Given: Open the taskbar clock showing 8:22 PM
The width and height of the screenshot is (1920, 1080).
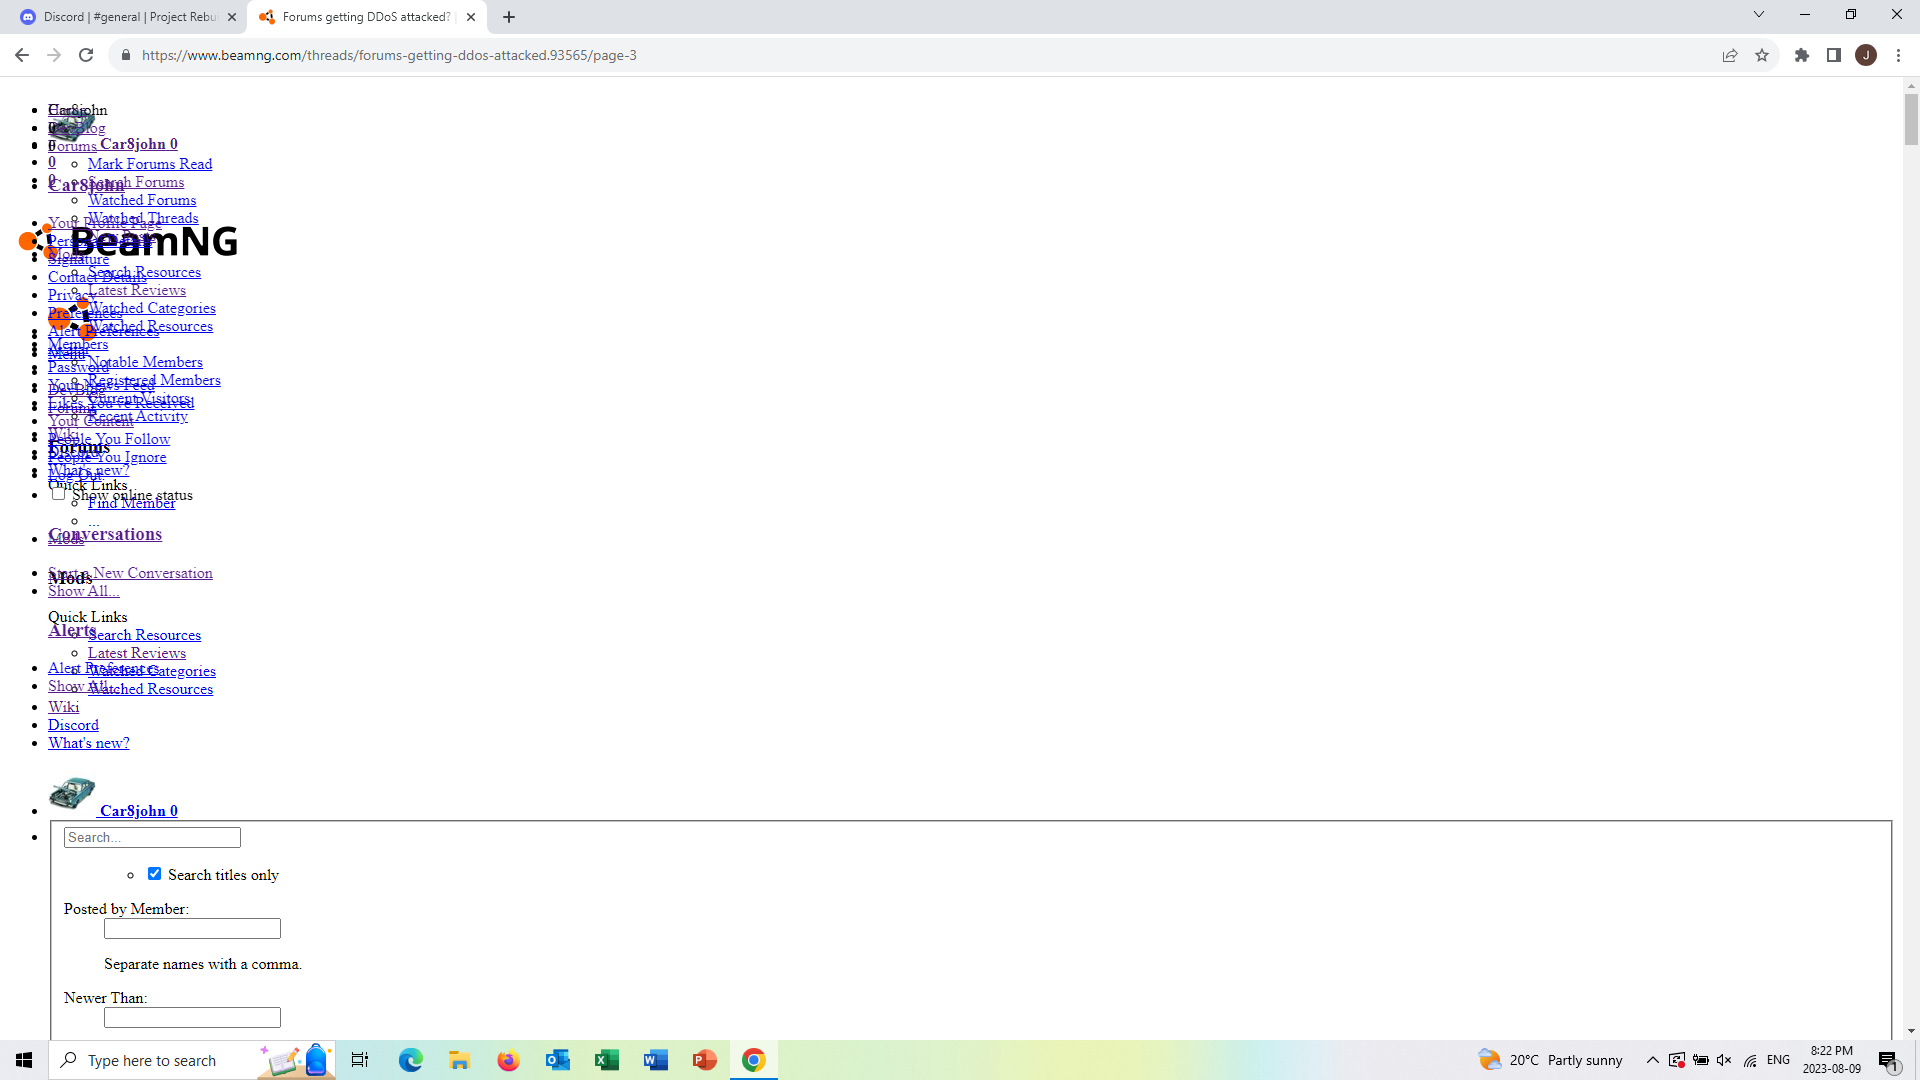Looking at the screenshot, I should (x=1831, y=1060).
